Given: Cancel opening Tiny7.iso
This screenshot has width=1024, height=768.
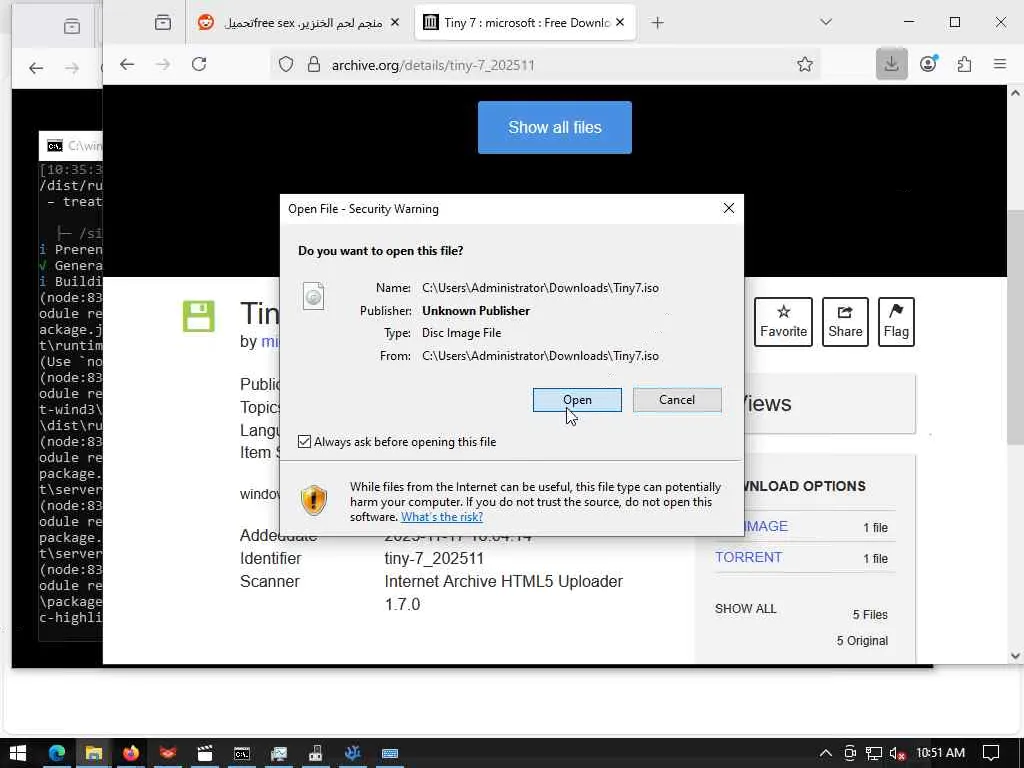Looking at the screenshot, I should (x=677, y=400).
